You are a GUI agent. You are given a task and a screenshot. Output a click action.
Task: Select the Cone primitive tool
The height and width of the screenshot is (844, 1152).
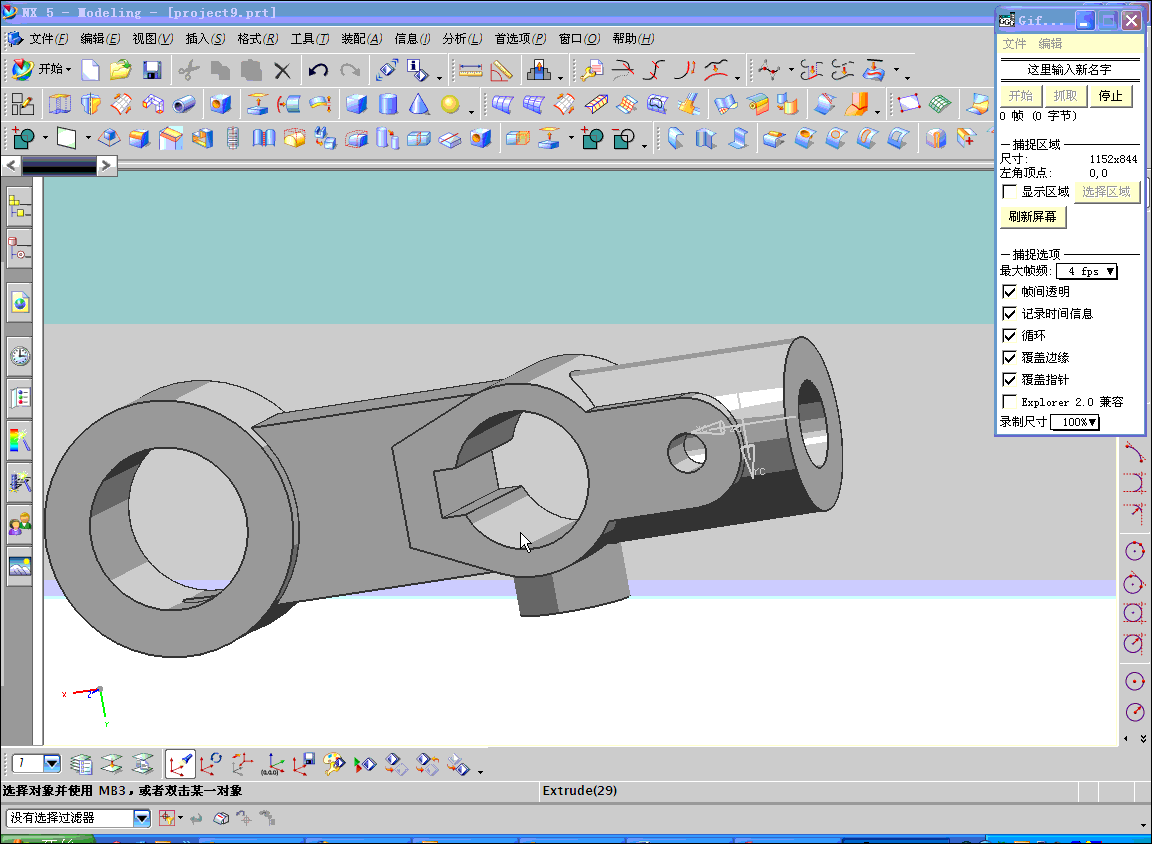pyautogui.click(x=417, y=103)
